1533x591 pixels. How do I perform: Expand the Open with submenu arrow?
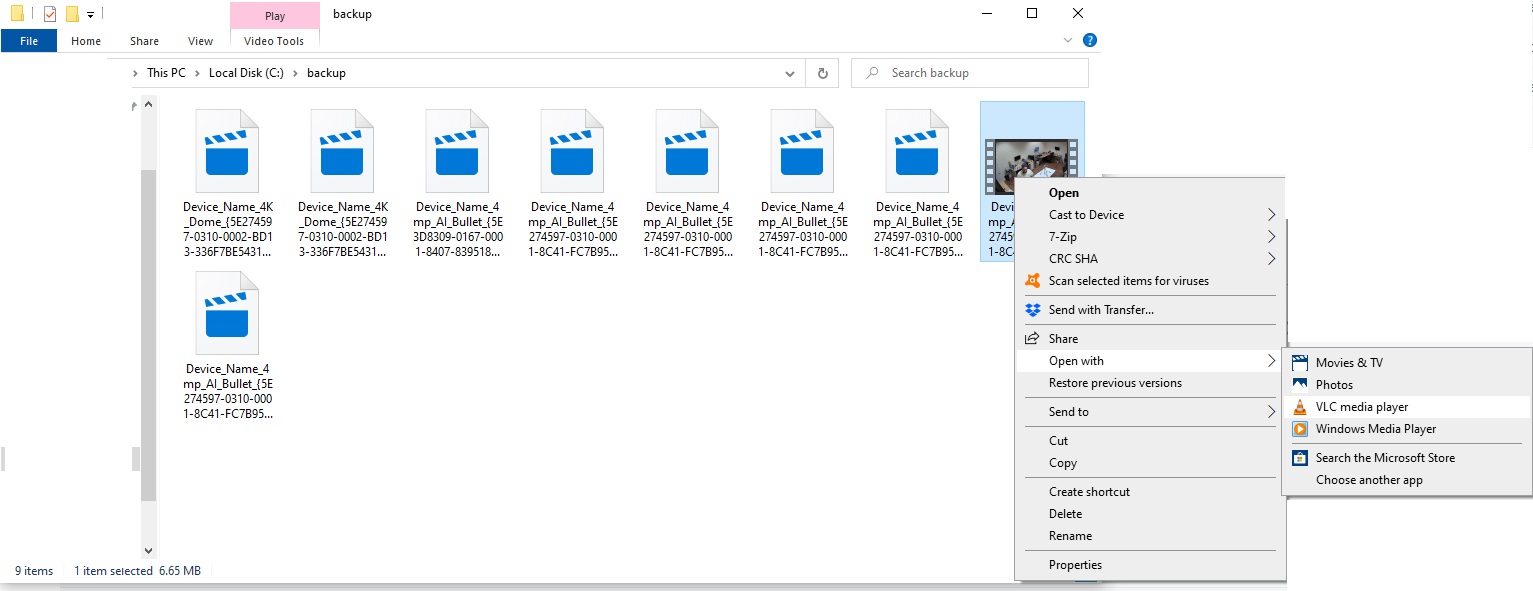[1271, 361]
